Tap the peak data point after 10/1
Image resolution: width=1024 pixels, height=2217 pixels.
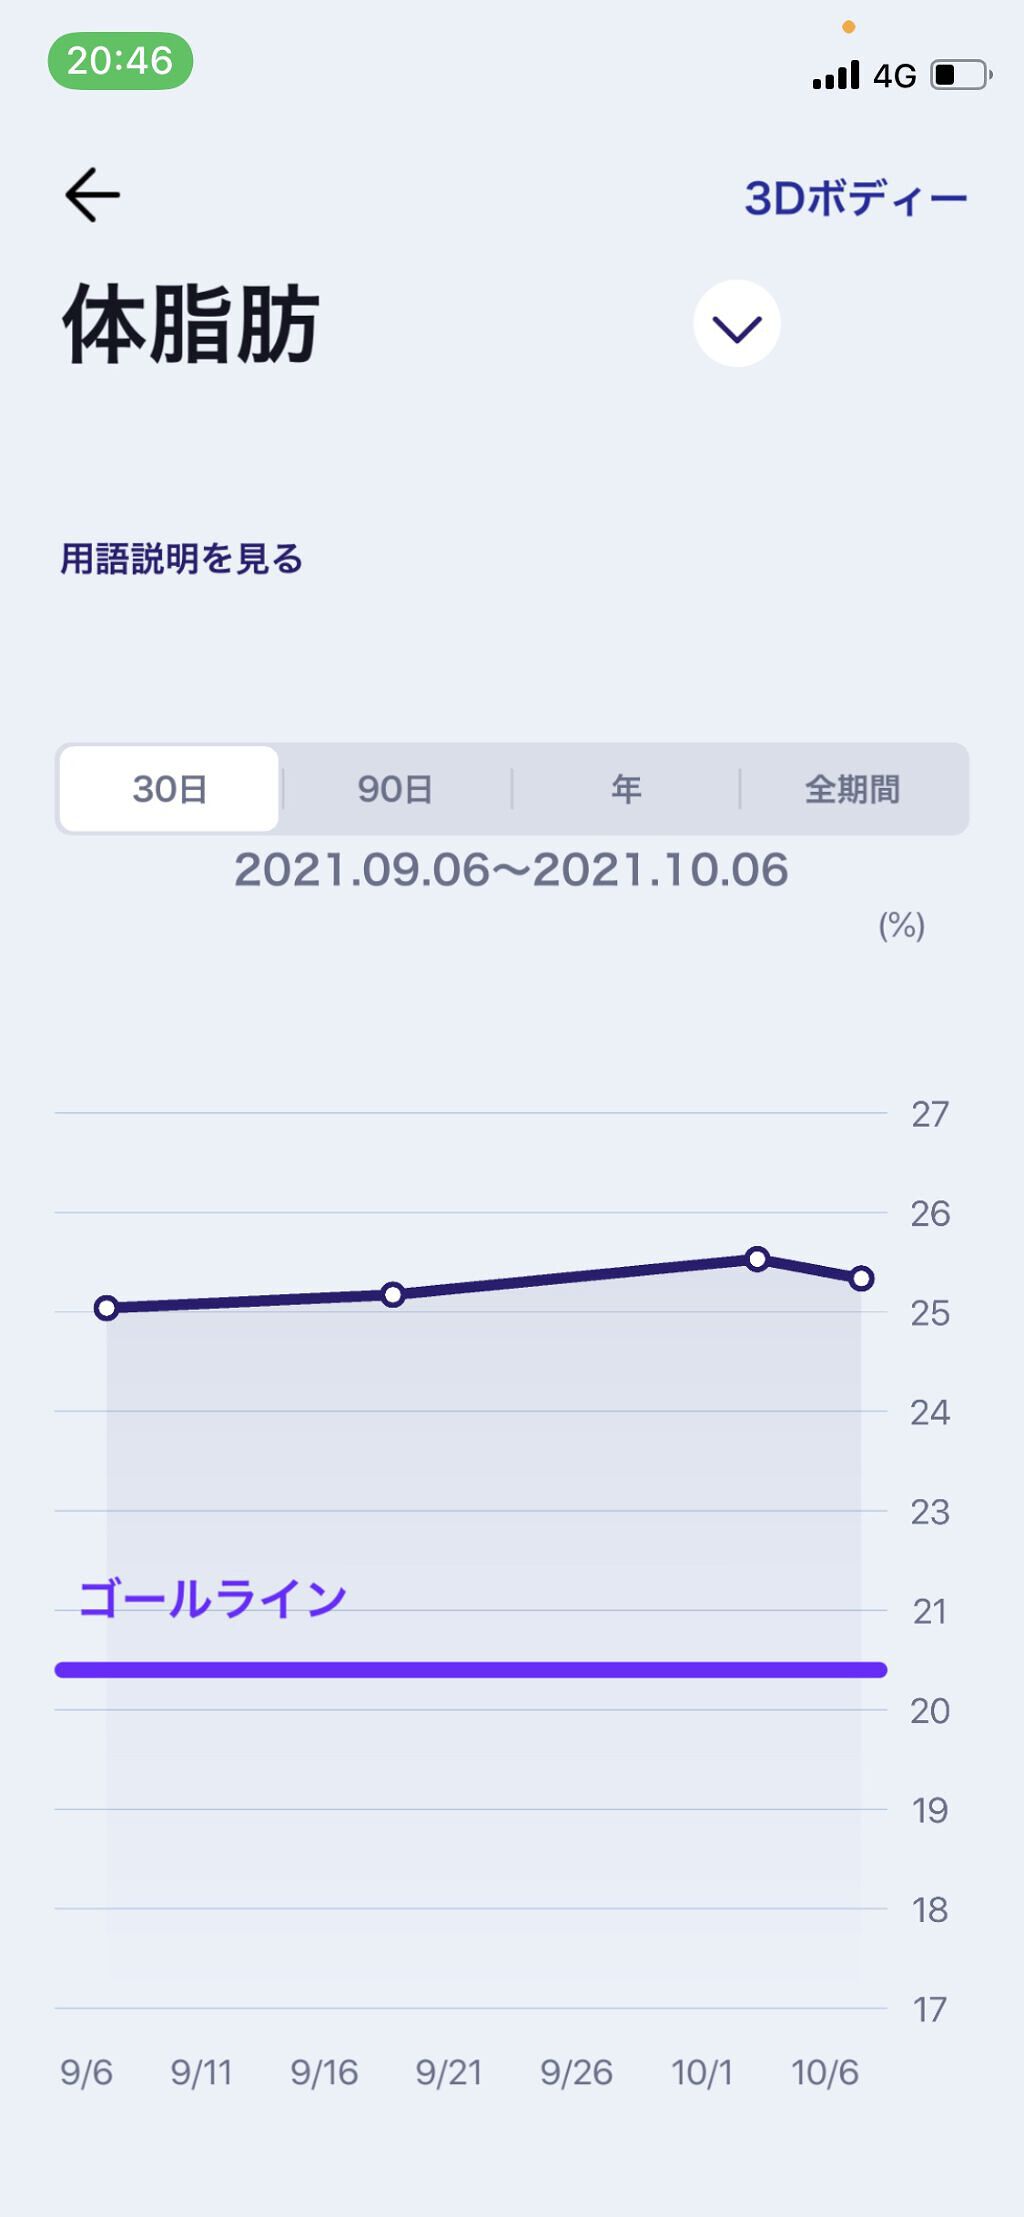click(757, 1259)
